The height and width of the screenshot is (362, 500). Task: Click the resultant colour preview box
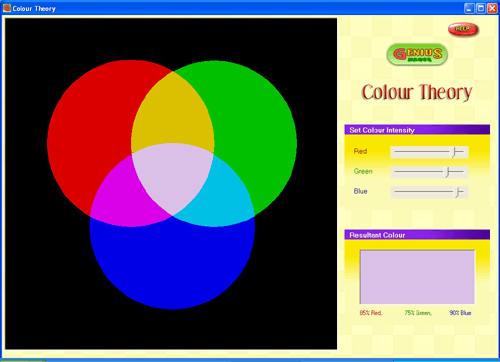tap(417, 277)
